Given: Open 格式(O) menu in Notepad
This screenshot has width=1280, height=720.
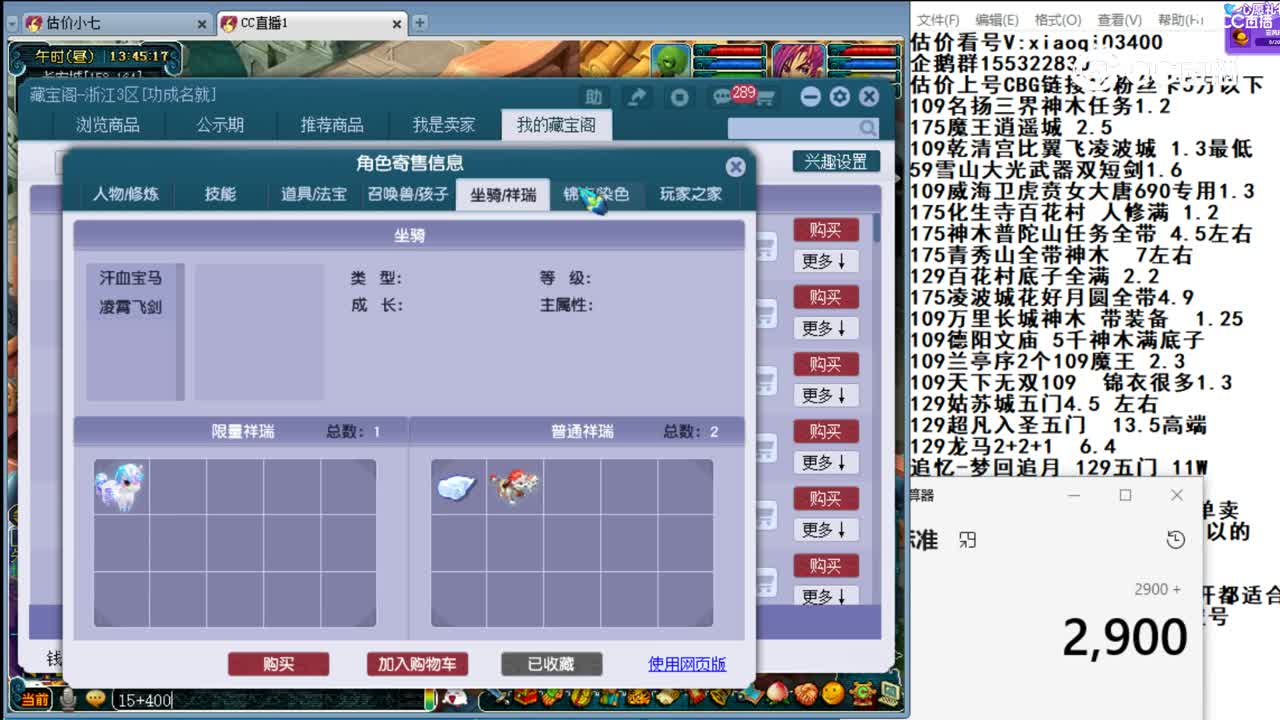Looking at the screenshot, I should coord(1058,20).
